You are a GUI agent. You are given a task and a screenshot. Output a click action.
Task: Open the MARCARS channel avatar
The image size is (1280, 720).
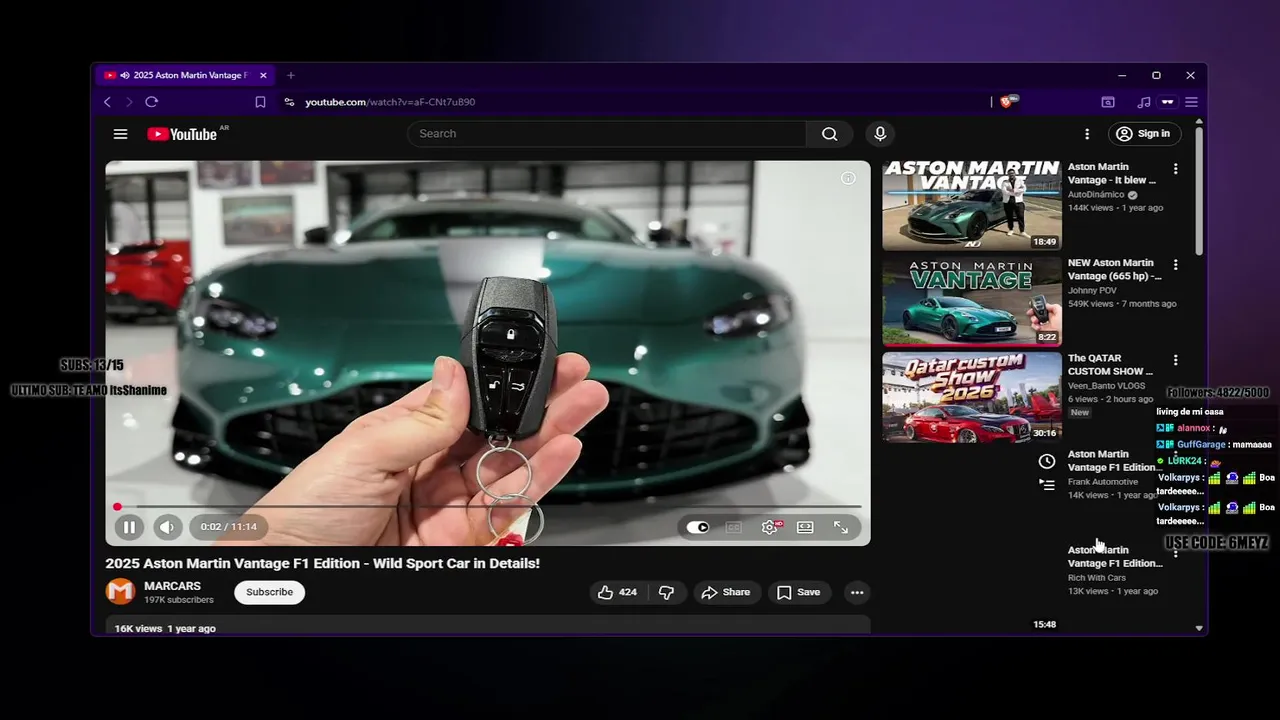[x=120, y=592]
